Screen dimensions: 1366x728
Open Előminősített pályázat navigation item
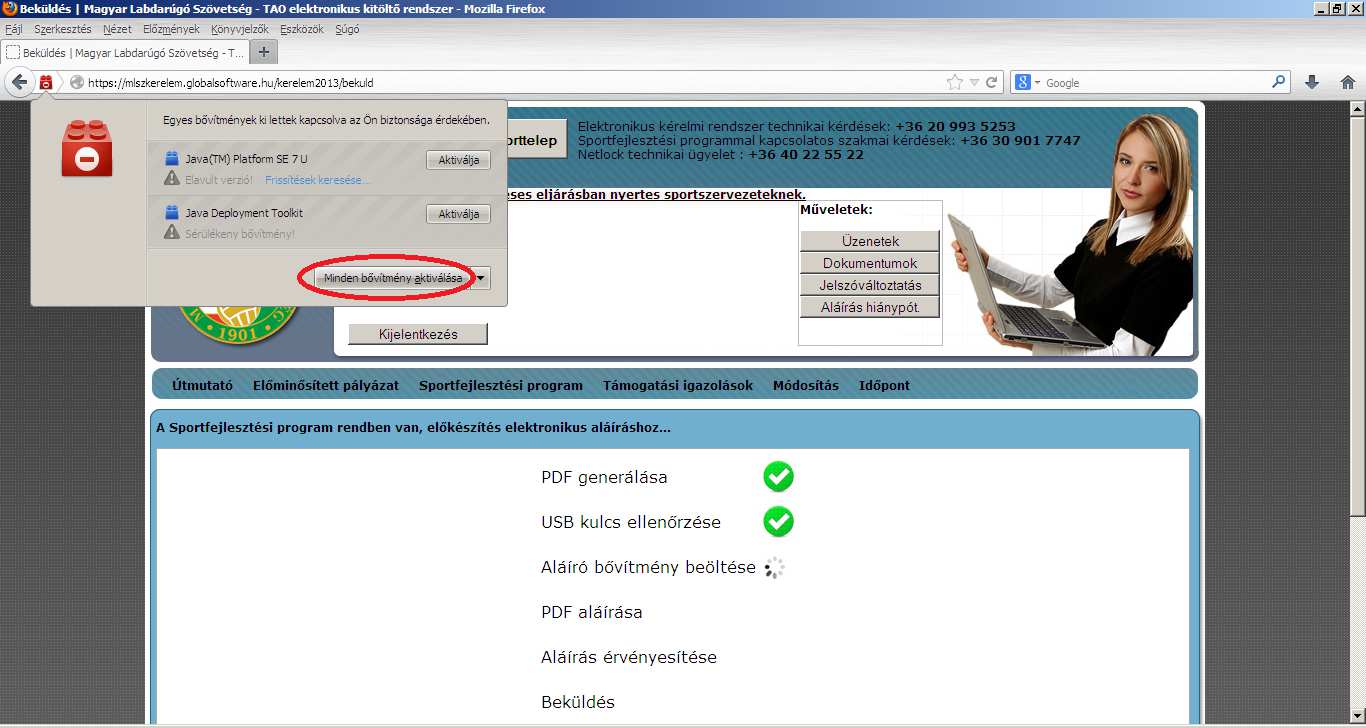(326, 385)
